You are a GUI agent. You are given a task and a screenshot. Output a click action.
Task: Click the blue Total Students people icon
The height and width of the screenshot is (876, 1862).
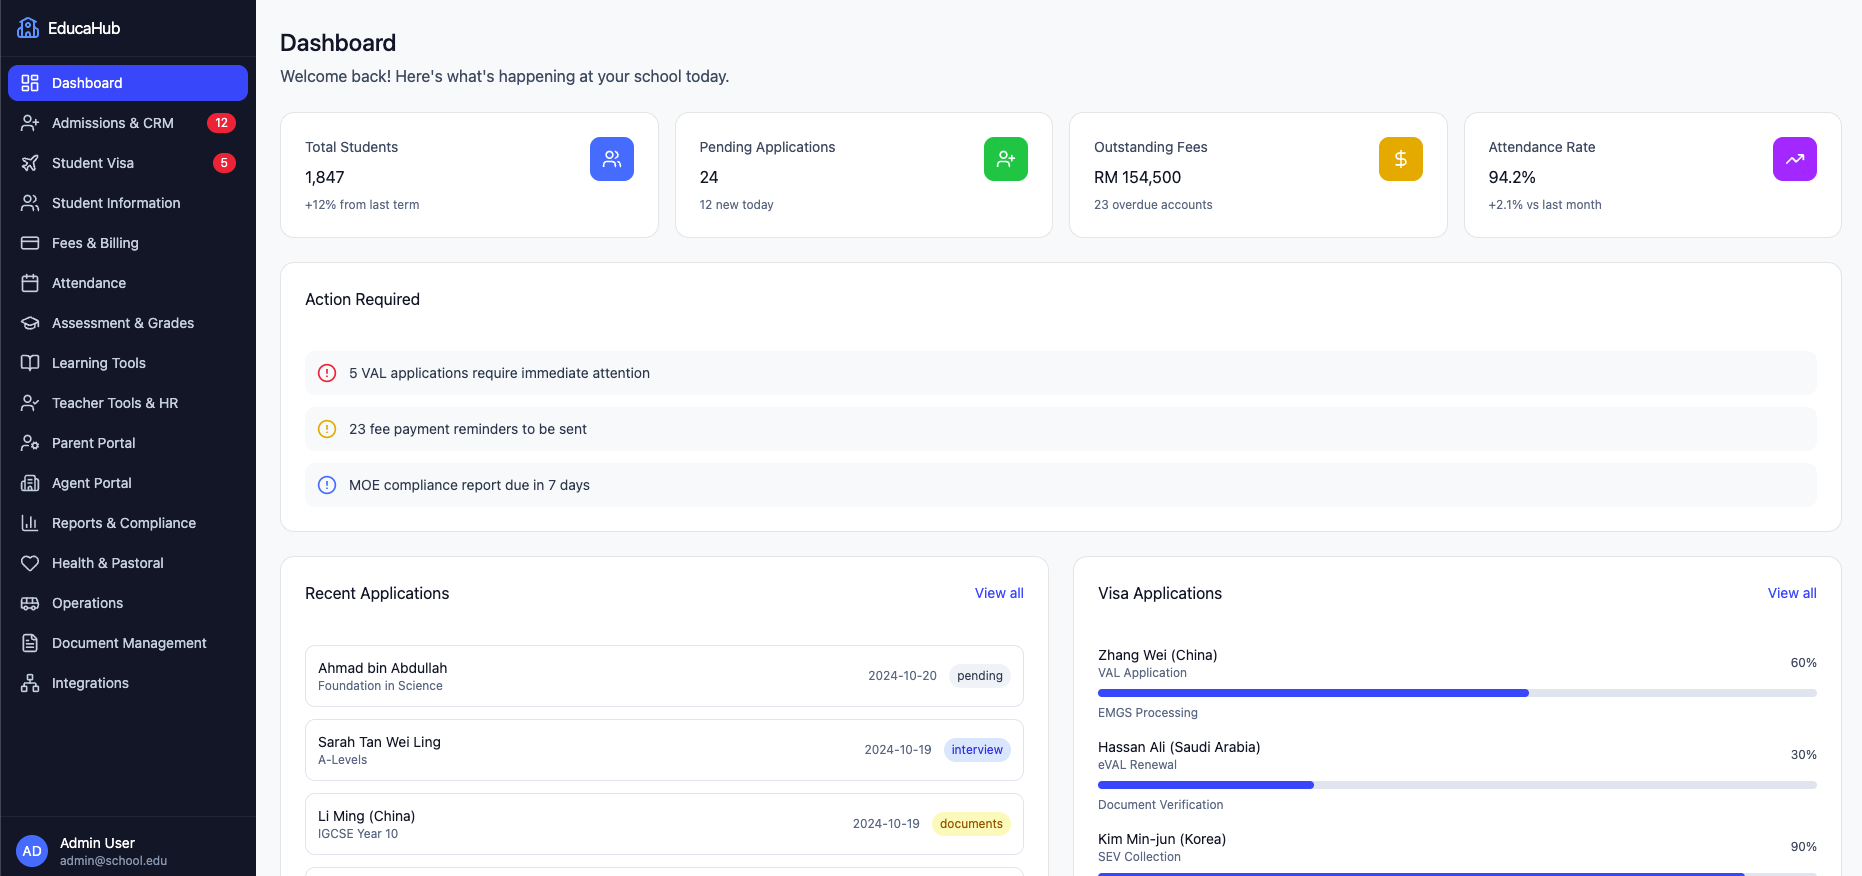coord(612,159)
